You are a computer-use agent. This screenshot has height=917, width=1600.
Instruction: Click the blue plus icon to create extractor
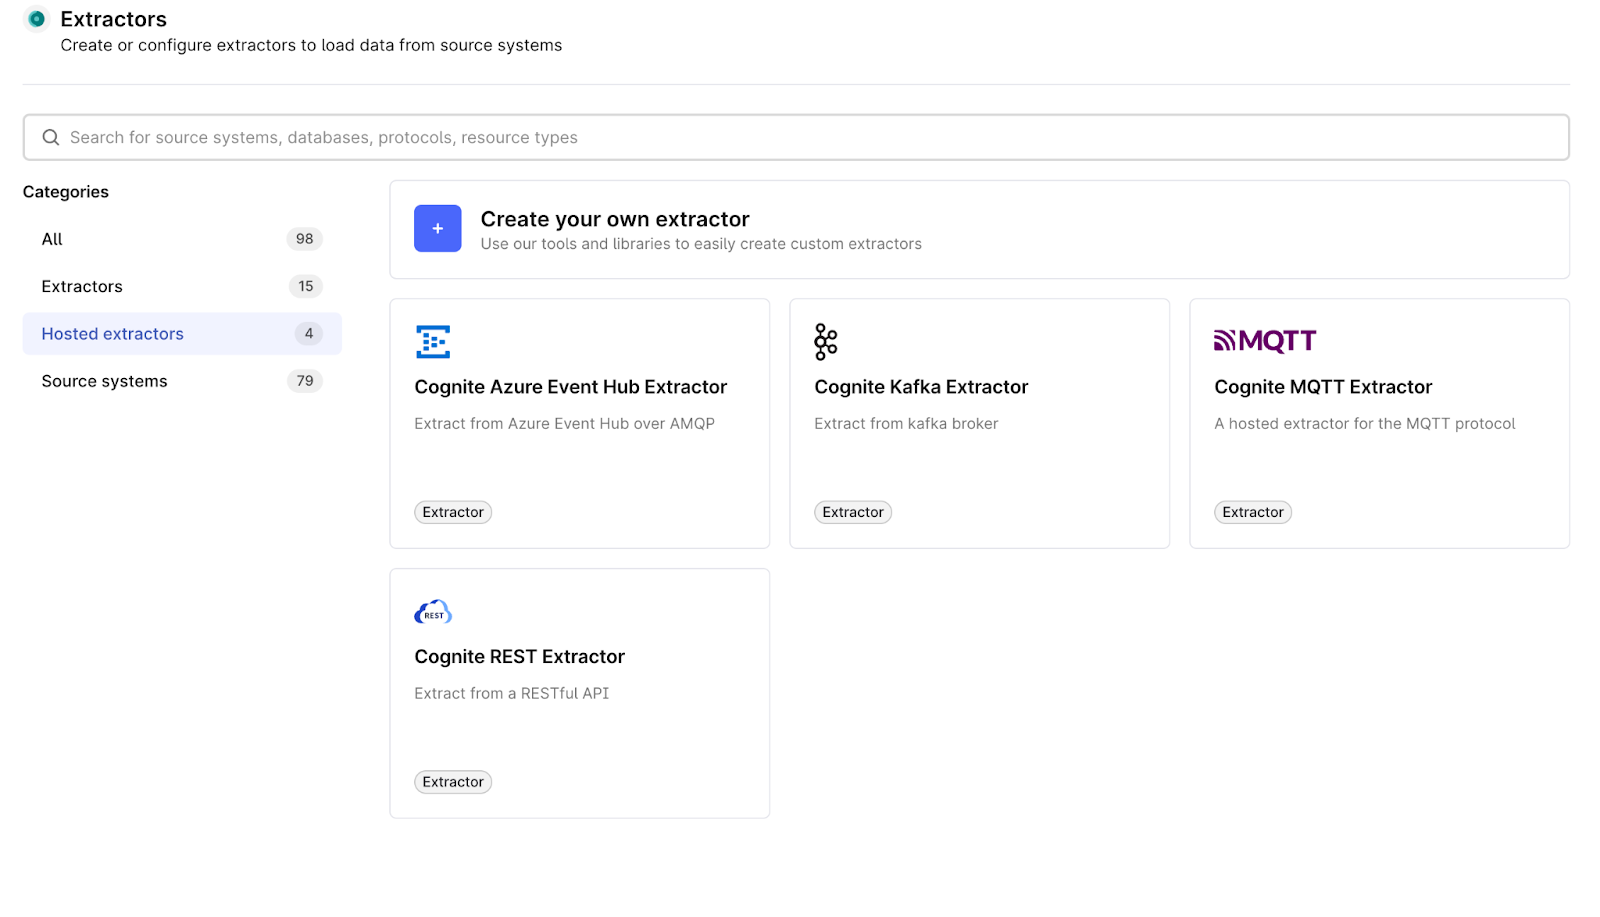coord(438,229)
